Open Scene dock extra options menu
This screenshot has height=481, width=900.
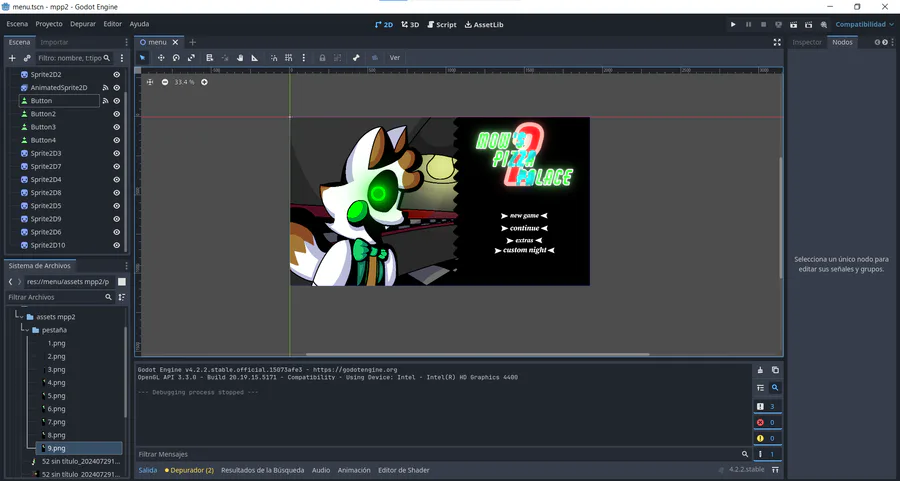pyautogui.click(x=122, y=58)
